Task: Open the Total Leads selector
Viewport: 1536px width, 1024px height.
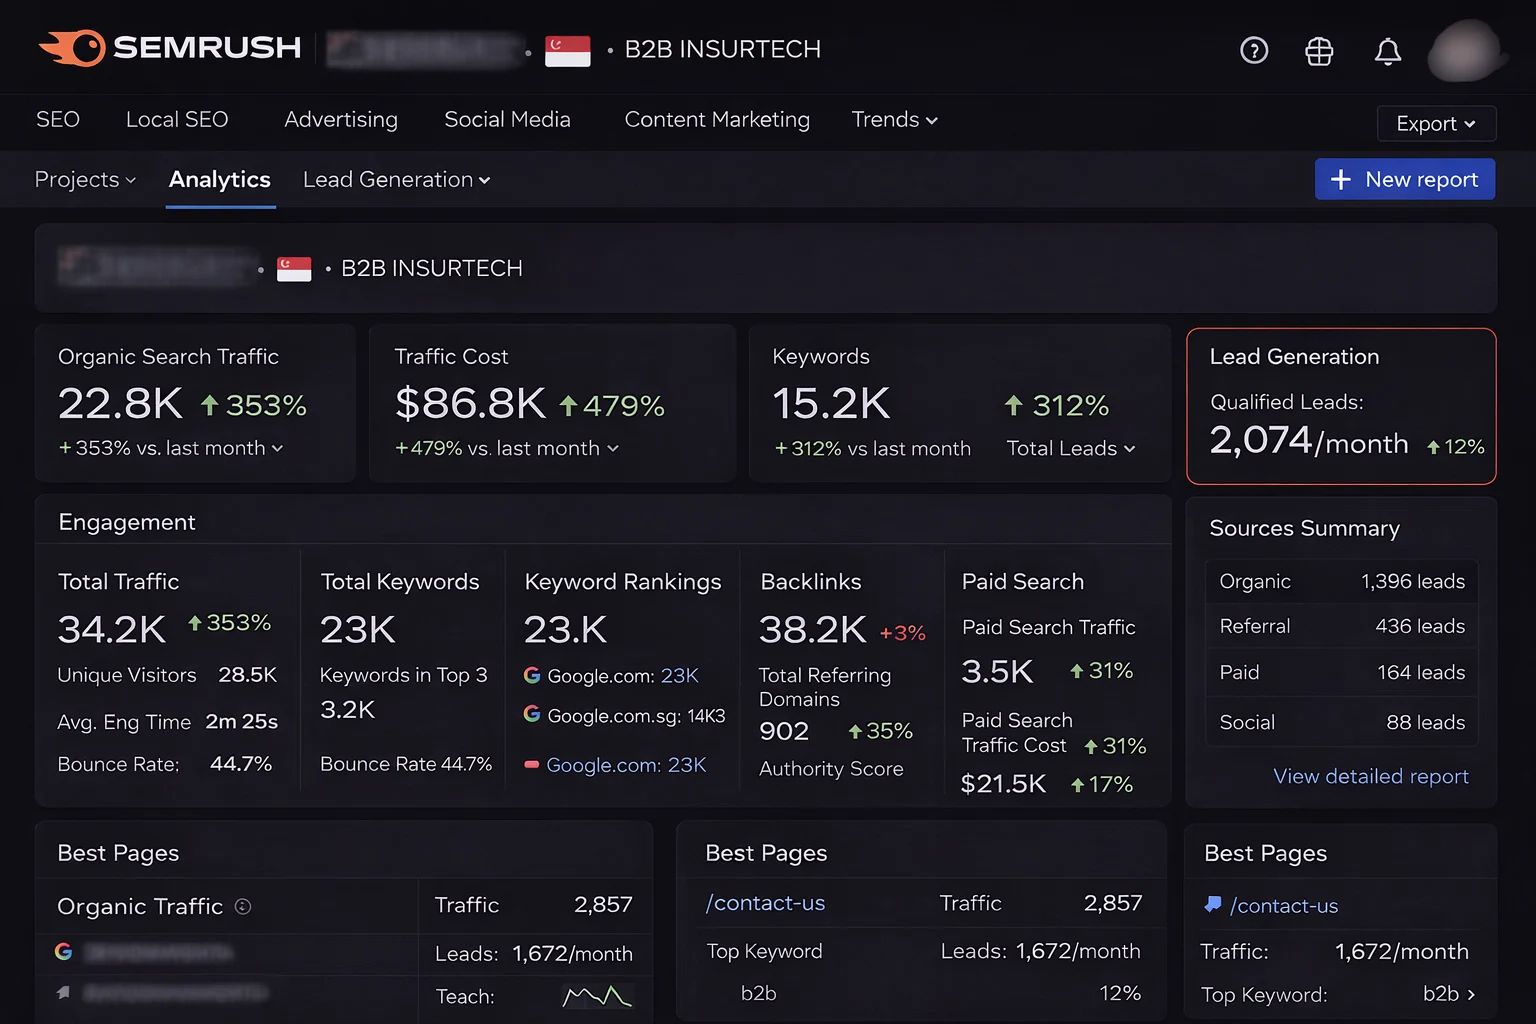Action: tap(1070, 449)
